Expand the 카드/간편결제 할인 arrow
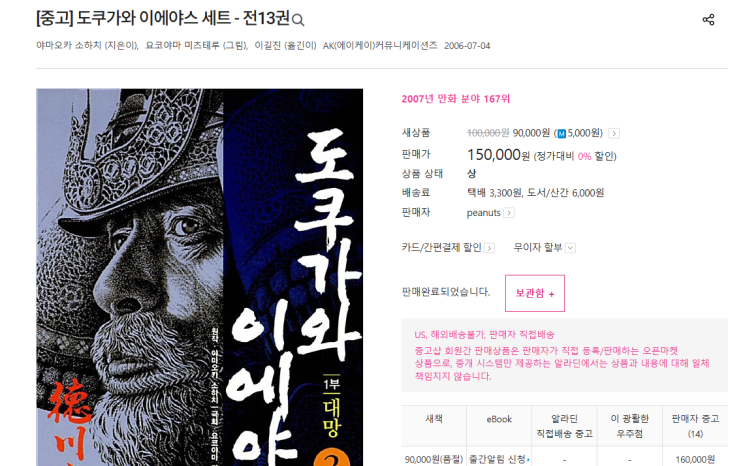Image resolution: width=743 pixels, height=466 pixels. pyautogui.click(x=490, y=248)
